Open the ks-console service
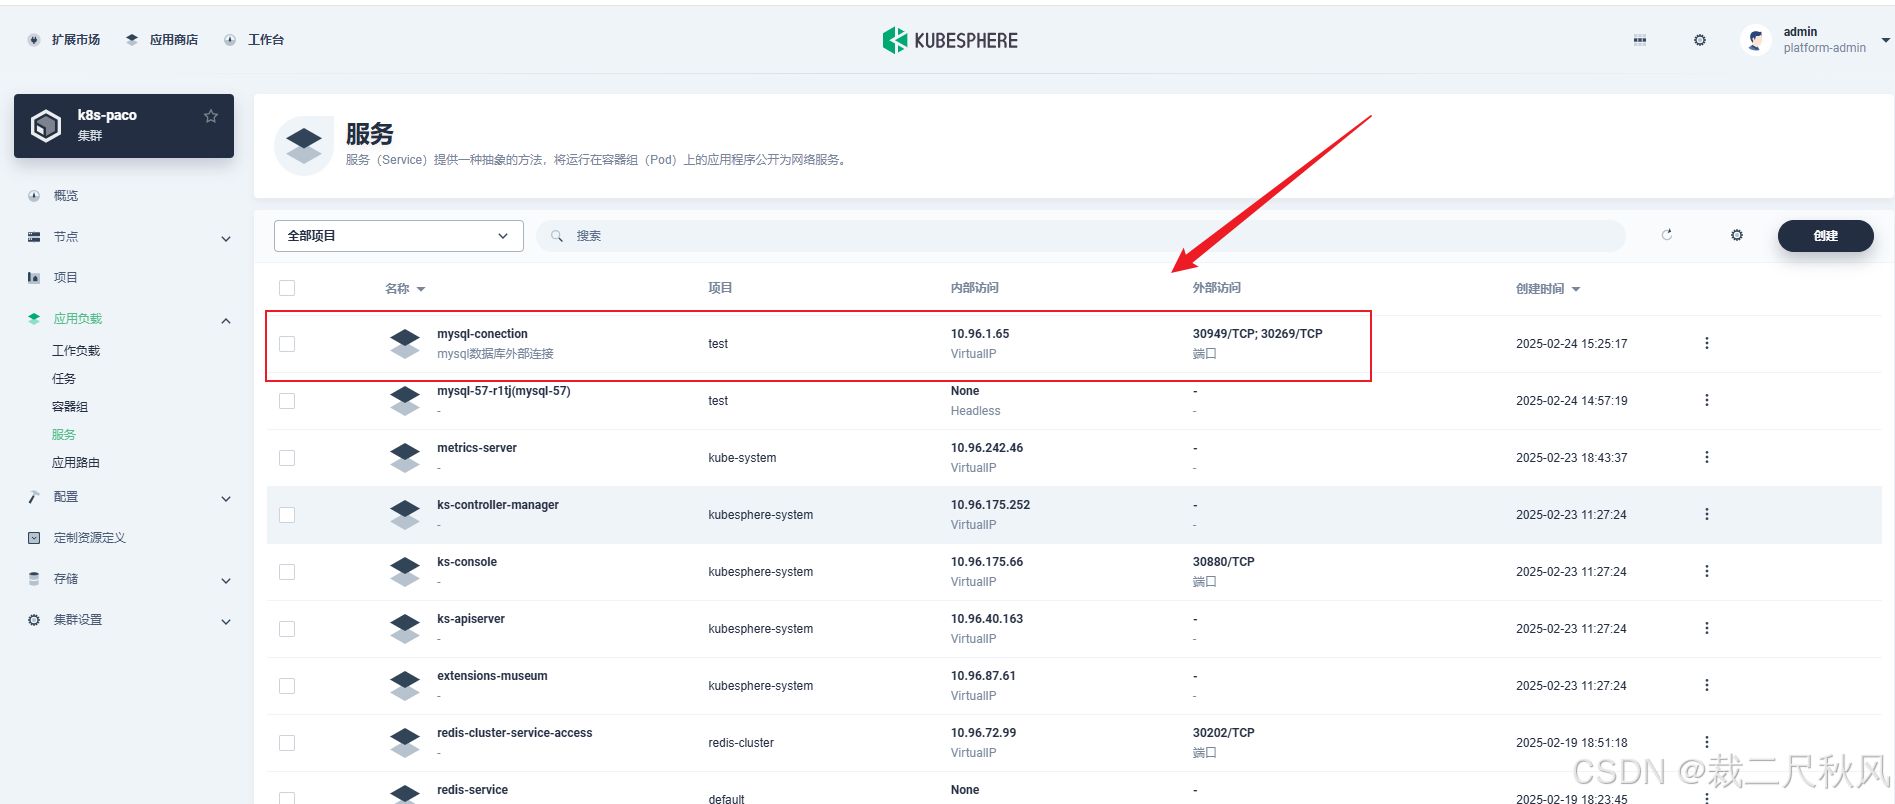This screenshot has width=1895, height=804. (x=467, y=562)
